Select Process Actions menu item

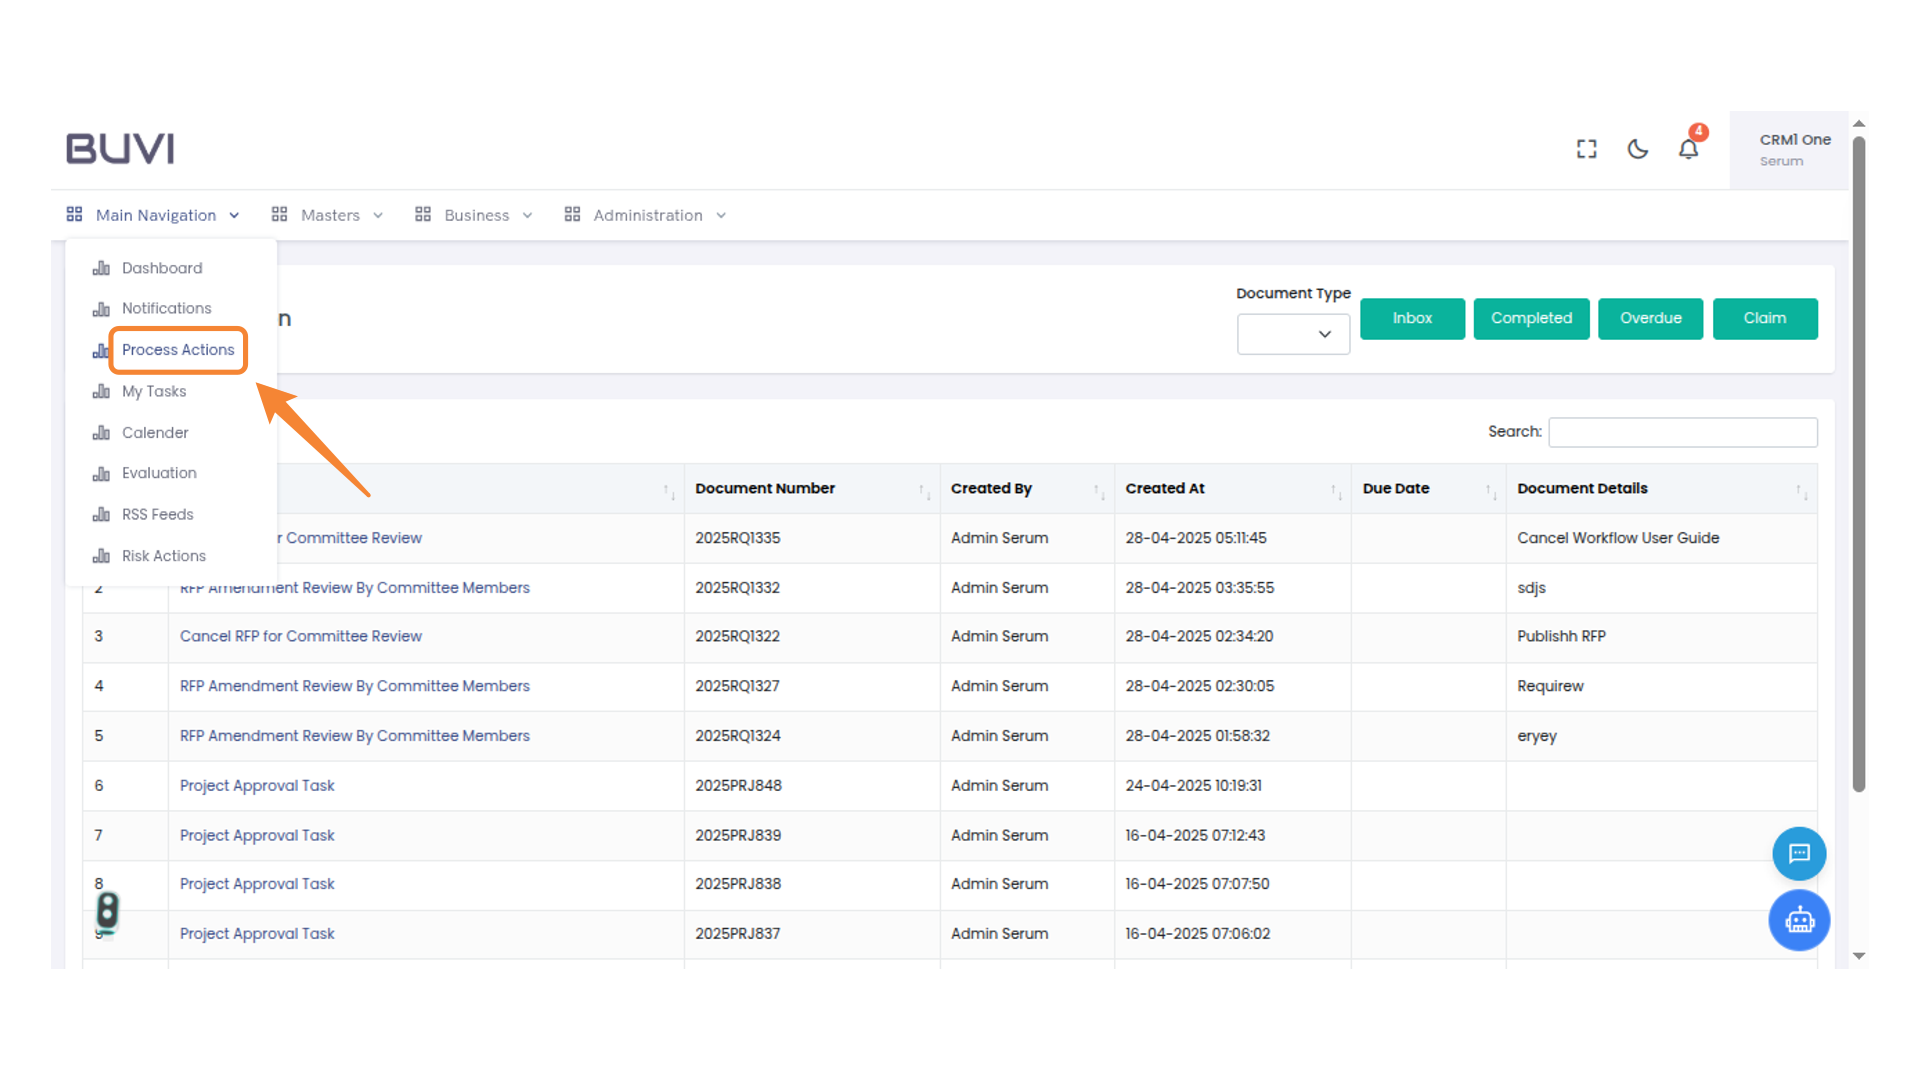click(x=178, y=350)
